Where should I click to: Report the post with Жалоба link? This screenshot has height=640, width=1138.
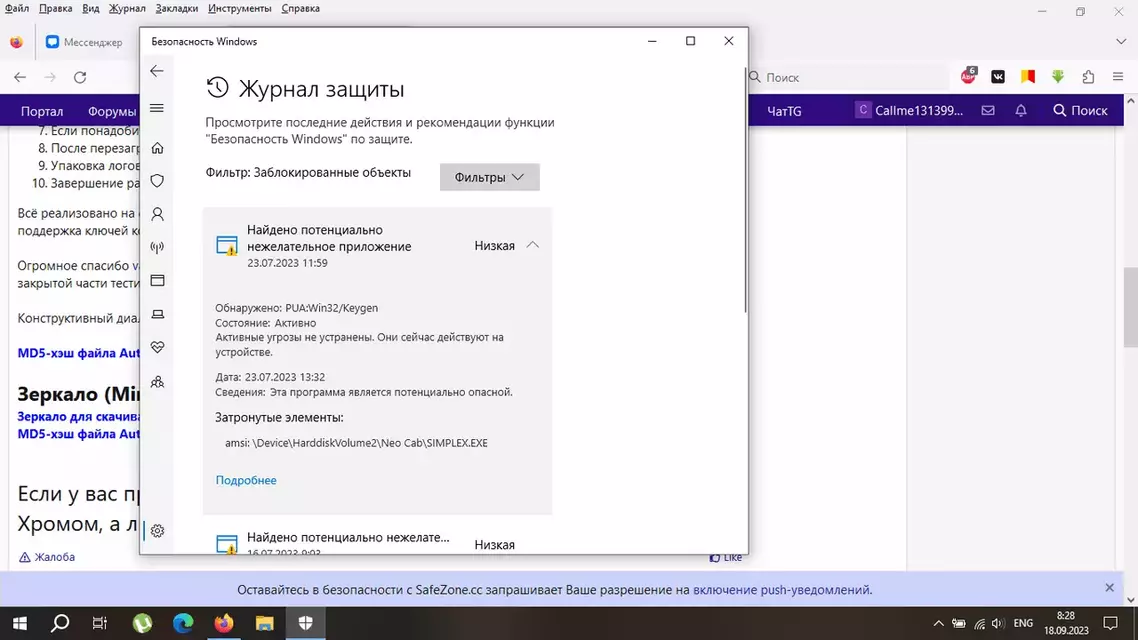point(46,557)
